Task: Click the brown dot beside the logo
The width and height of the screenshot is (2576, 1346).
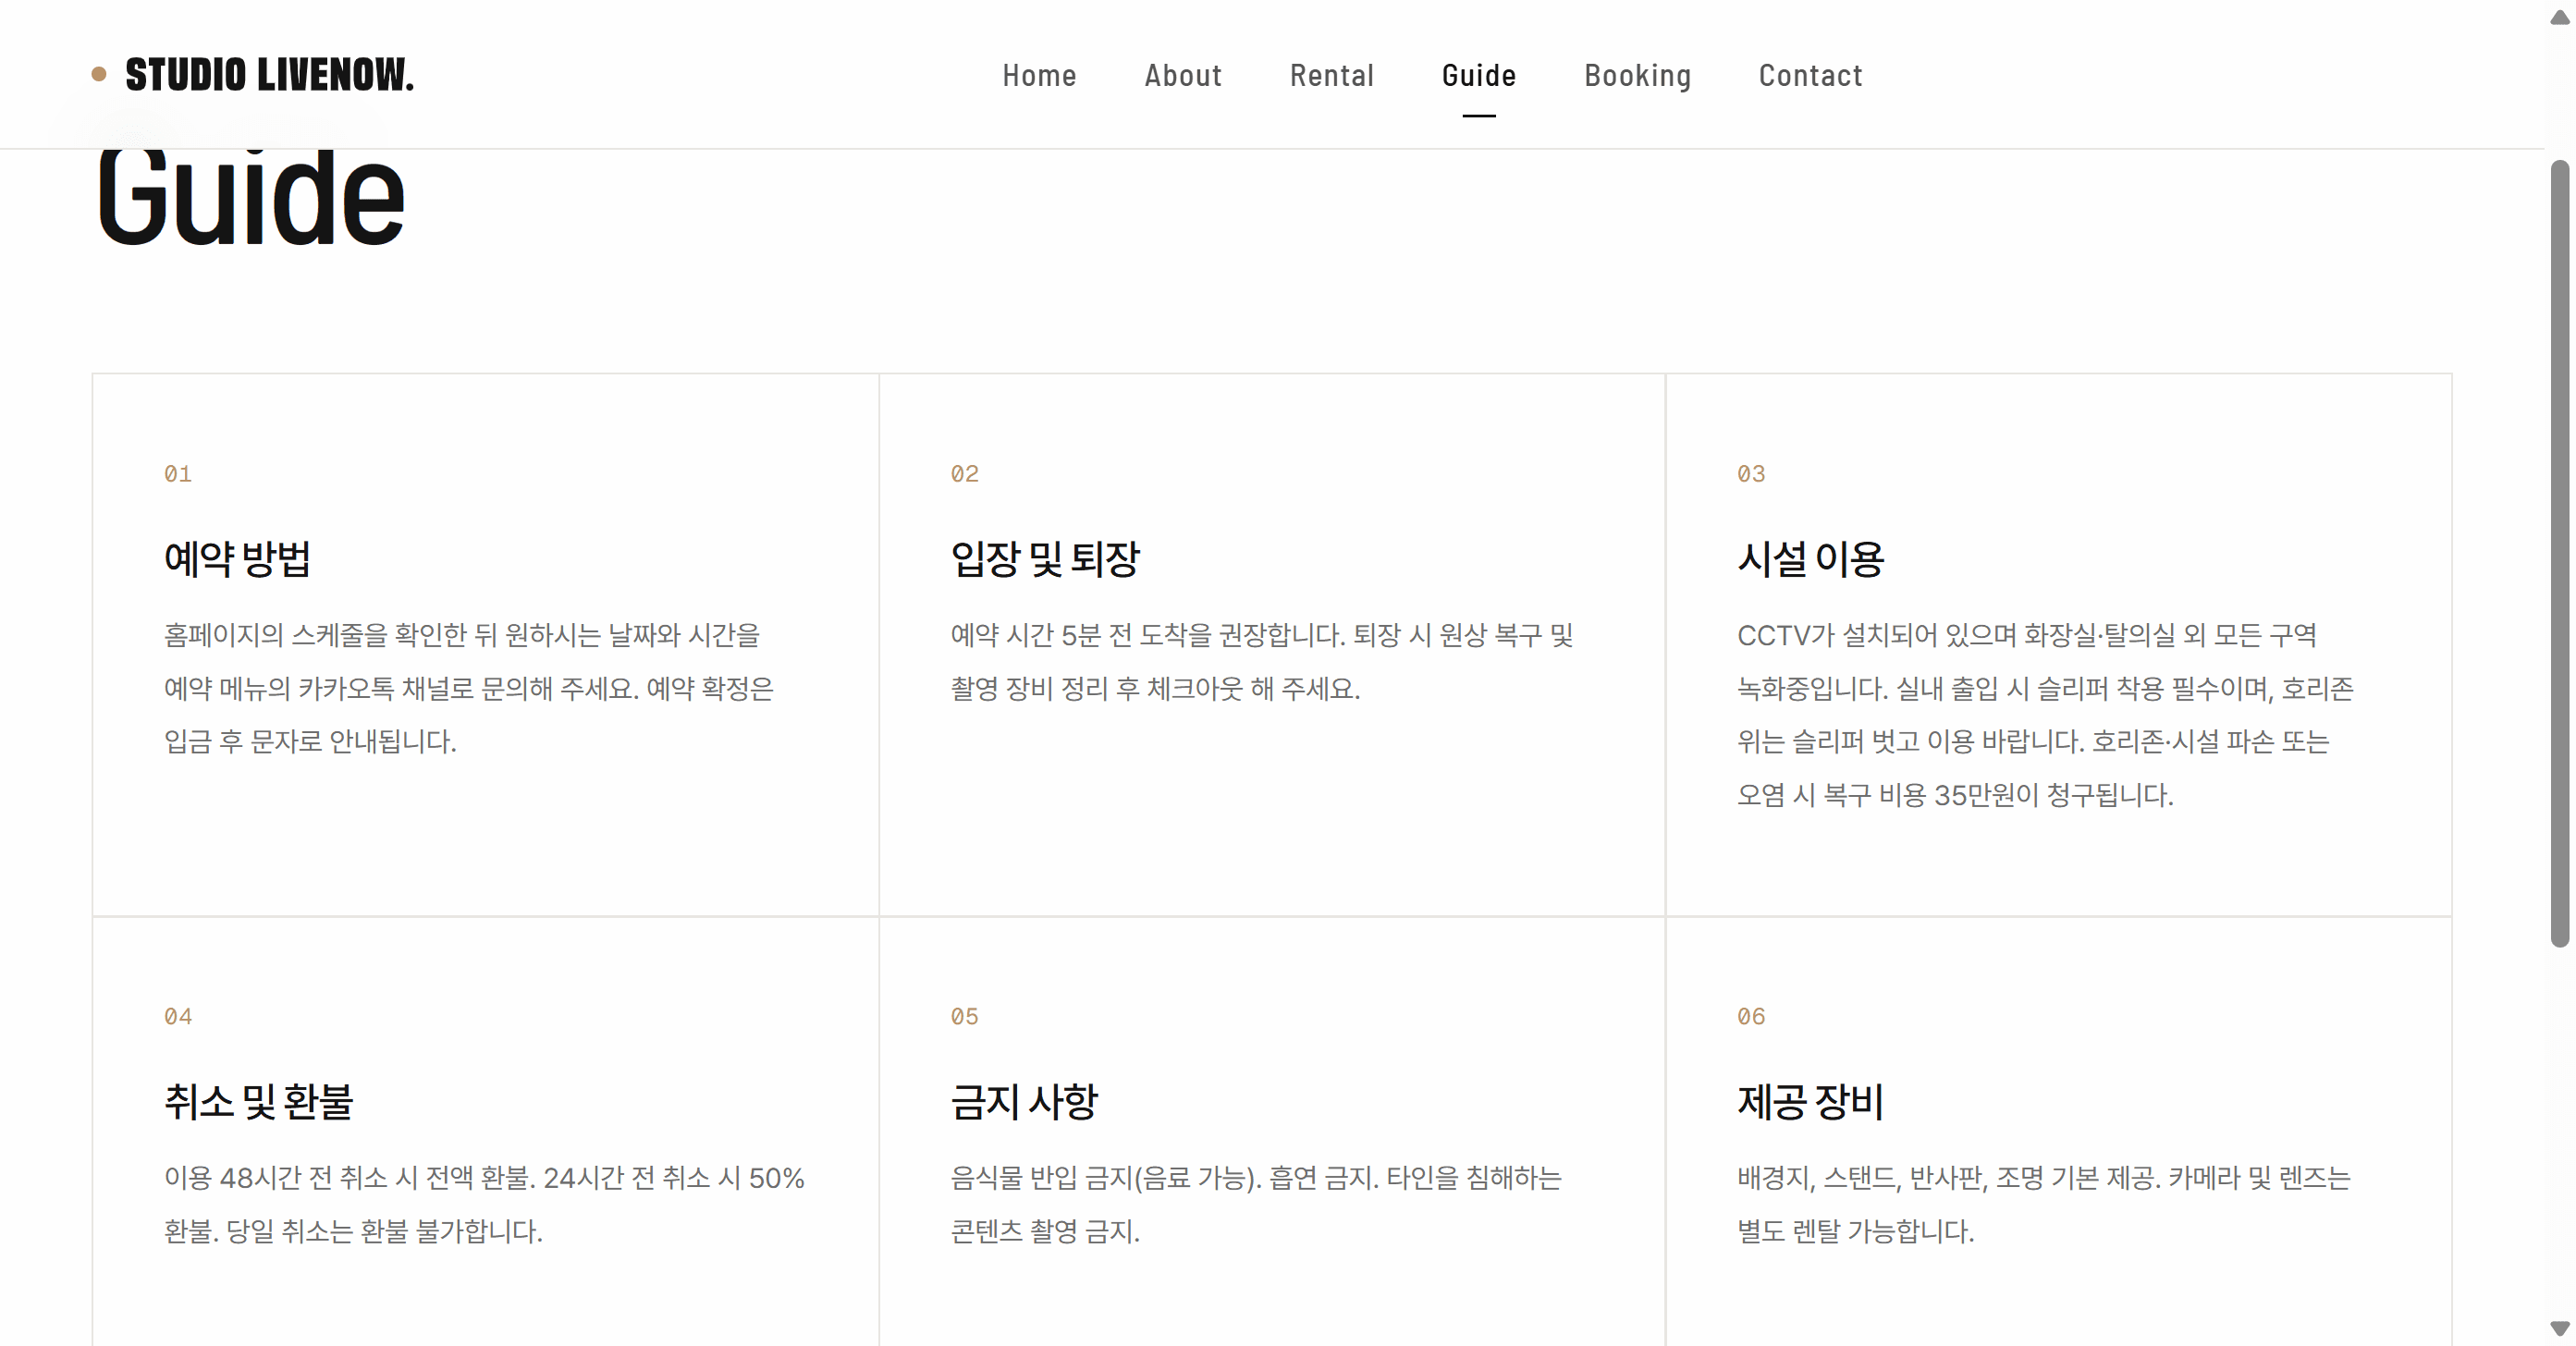Action: [x=99, y=74]
